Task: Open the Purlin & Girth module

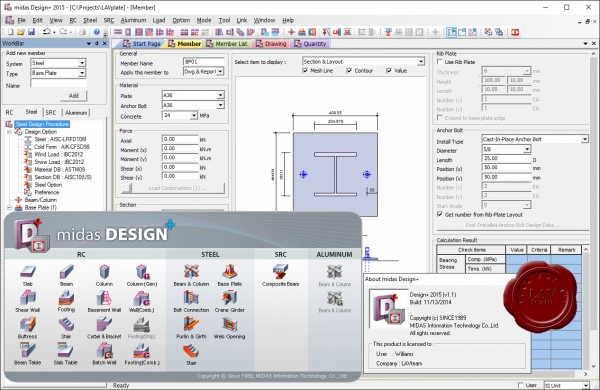Action: (x=191, y=325)
